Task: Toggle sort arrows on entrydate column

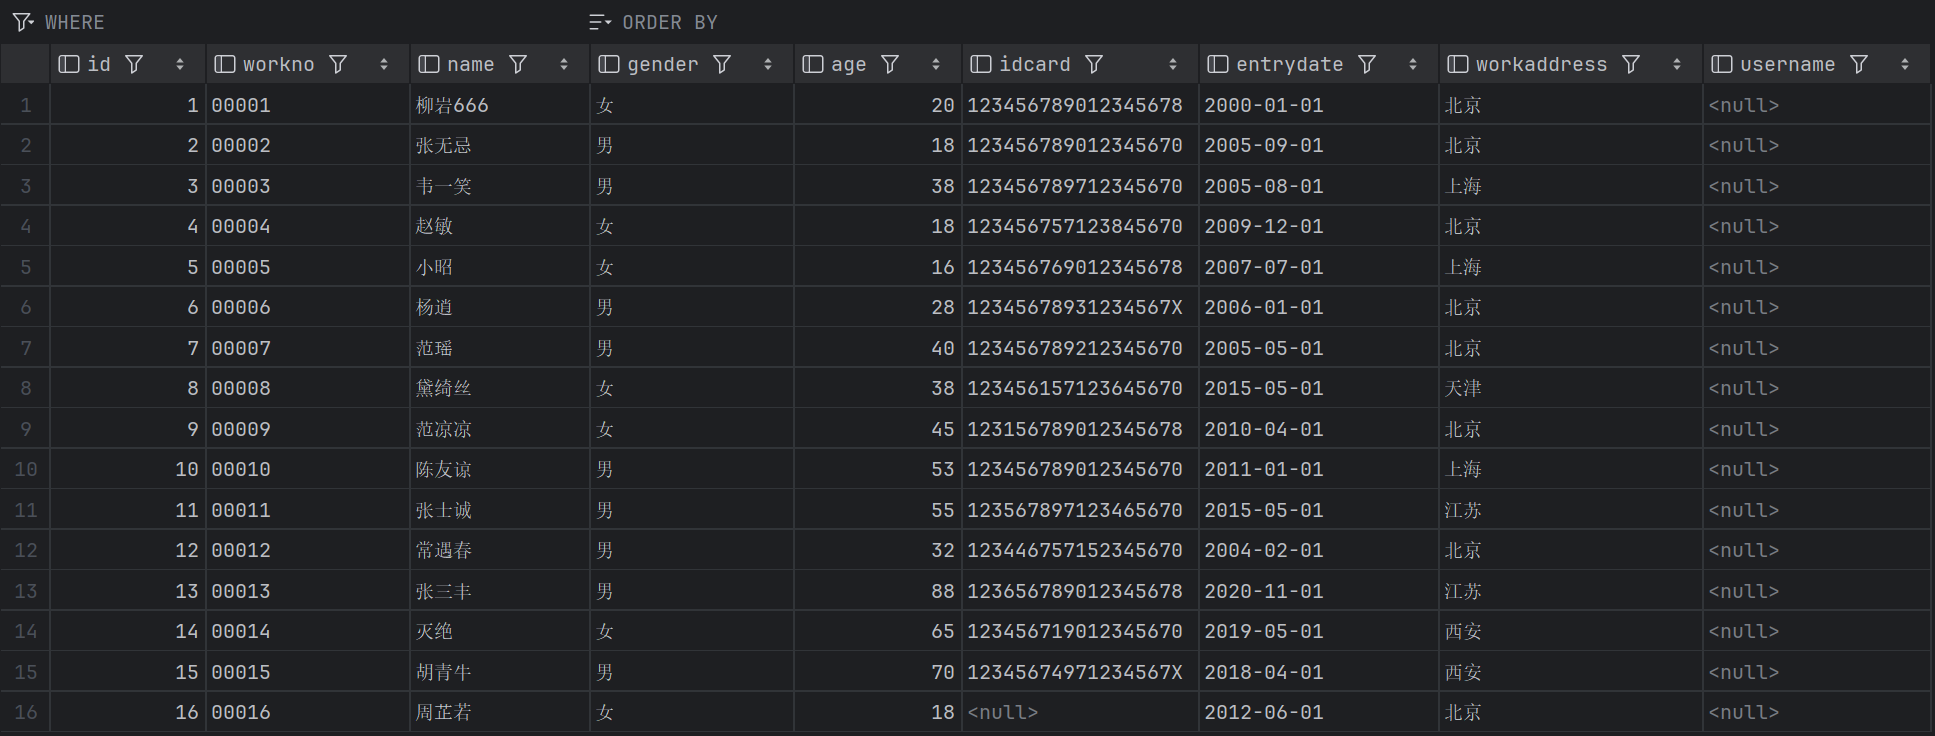Action: coord(1413,64)
